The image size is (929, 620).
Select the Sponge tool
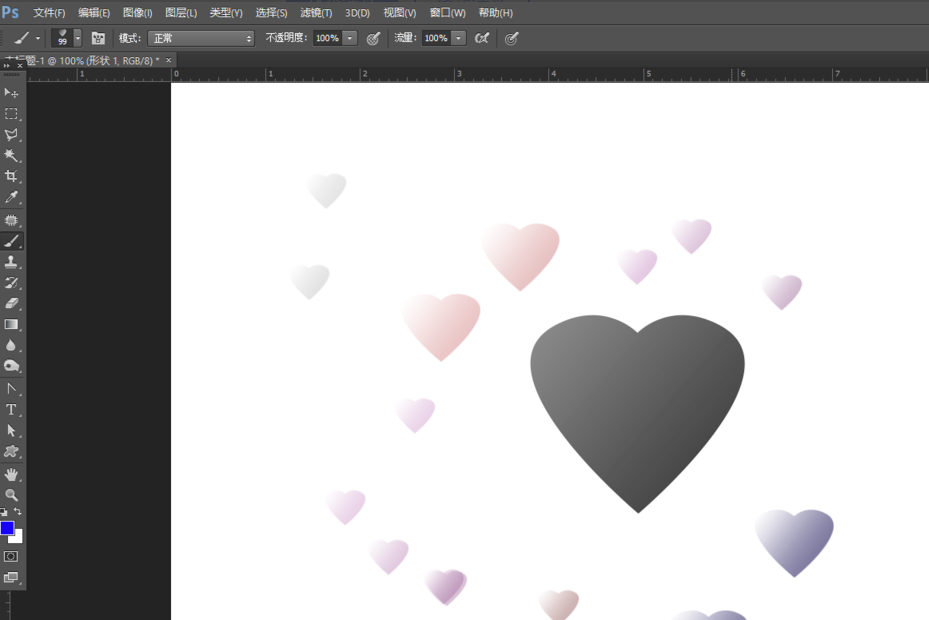pos(11,366)
